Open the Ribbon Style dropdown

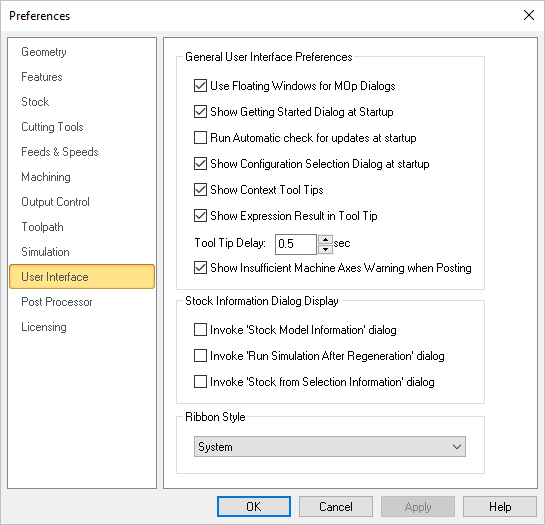[330, 447]
